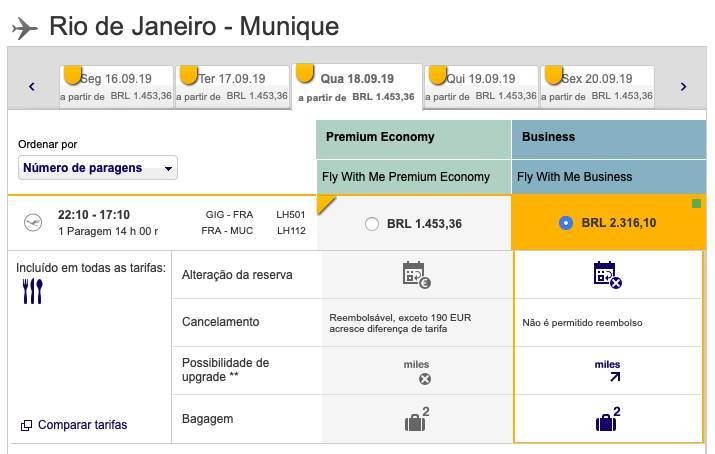Screen dimensions: 715x454
Task: Click Possibilidade de upgrade row label
Action: (226, 370)
